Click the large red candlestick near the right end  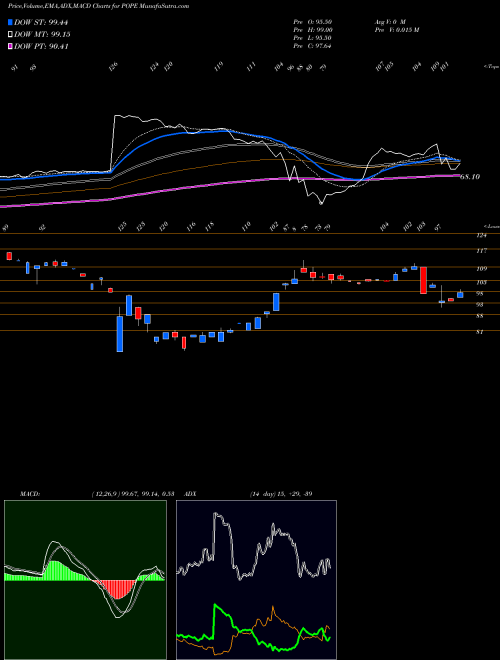coord(423,280)
